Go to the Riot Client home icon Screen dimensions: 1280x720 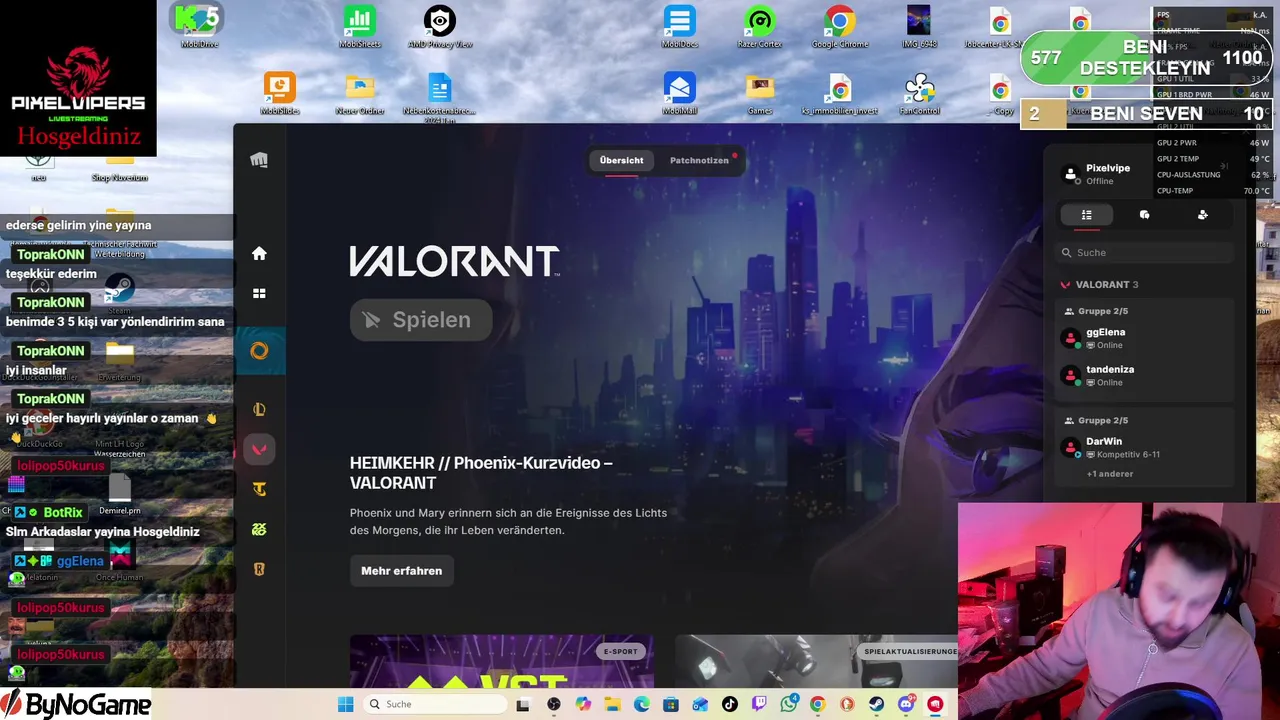coord(259,254)
